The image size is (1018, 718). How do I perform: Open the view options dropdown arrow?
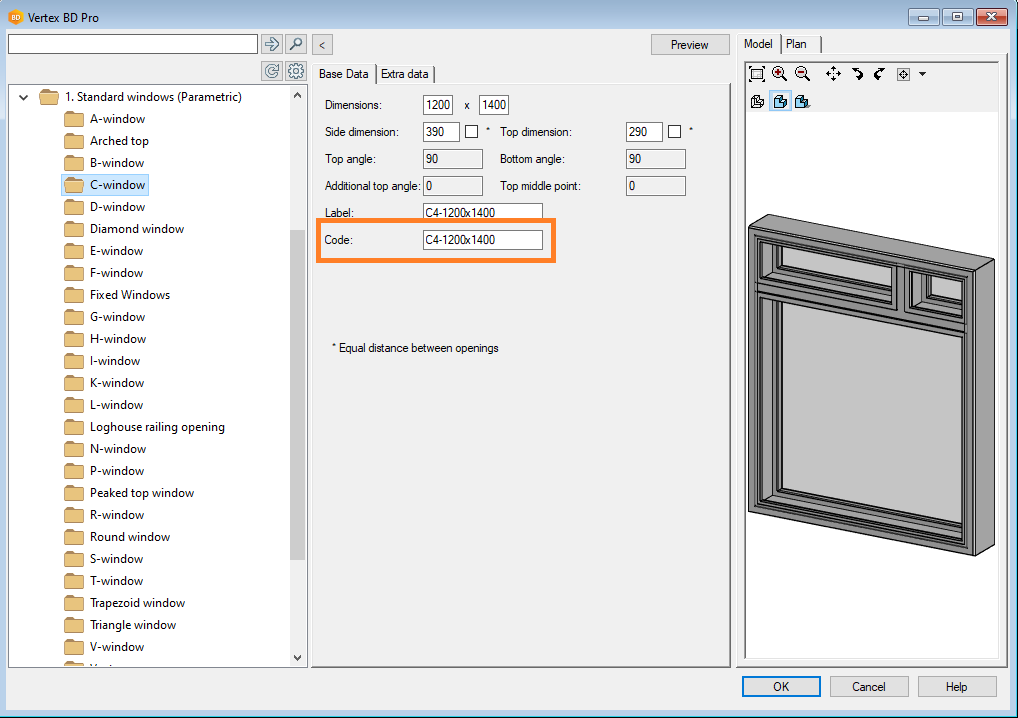922,74
